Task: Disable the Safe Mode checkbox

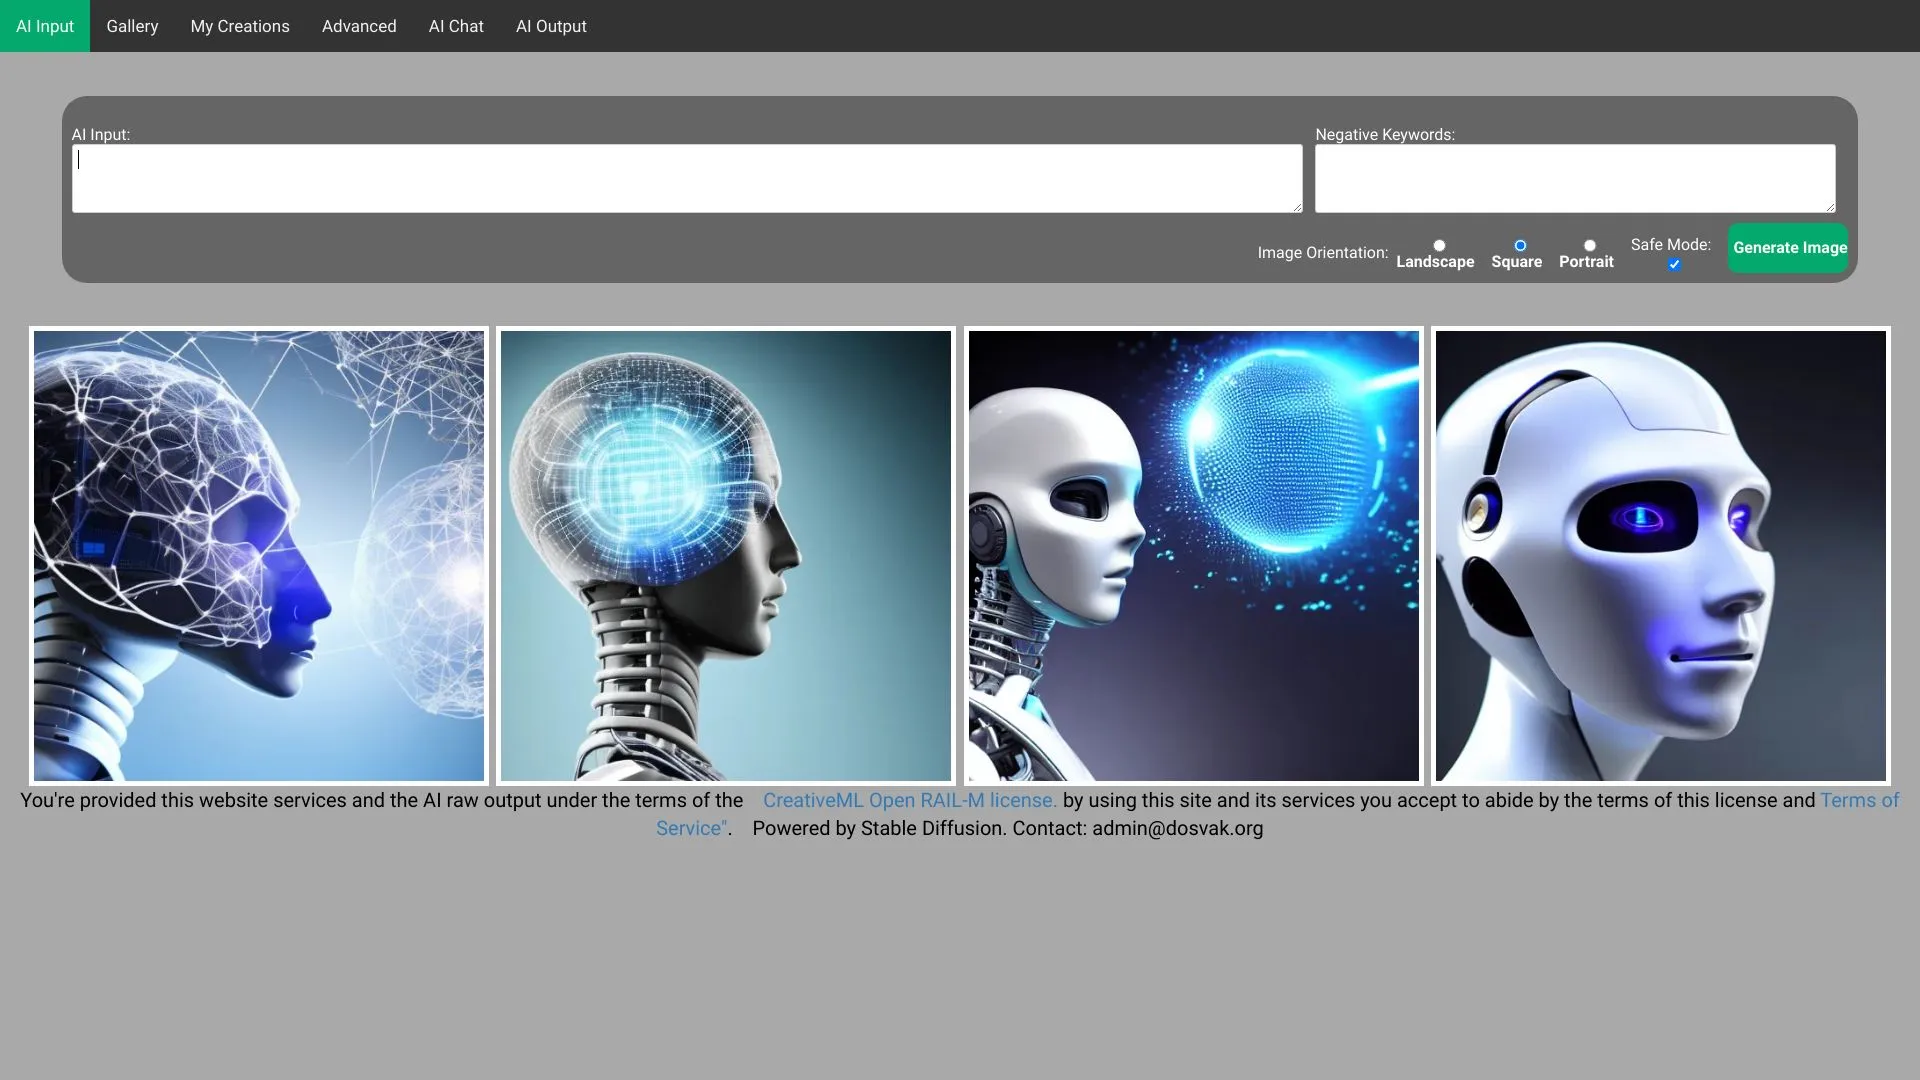Action: tap(1673, 264)
